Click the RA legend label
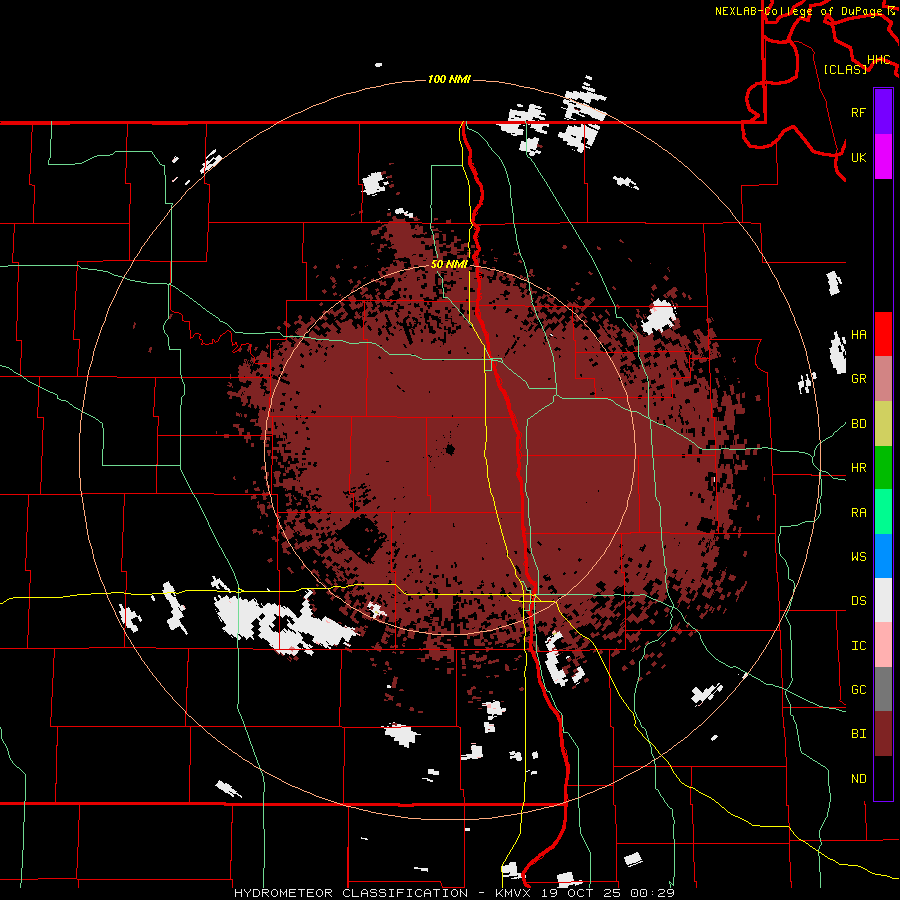Image resolution: width=900 pixels, height=900 pixels. coord(858,513)
